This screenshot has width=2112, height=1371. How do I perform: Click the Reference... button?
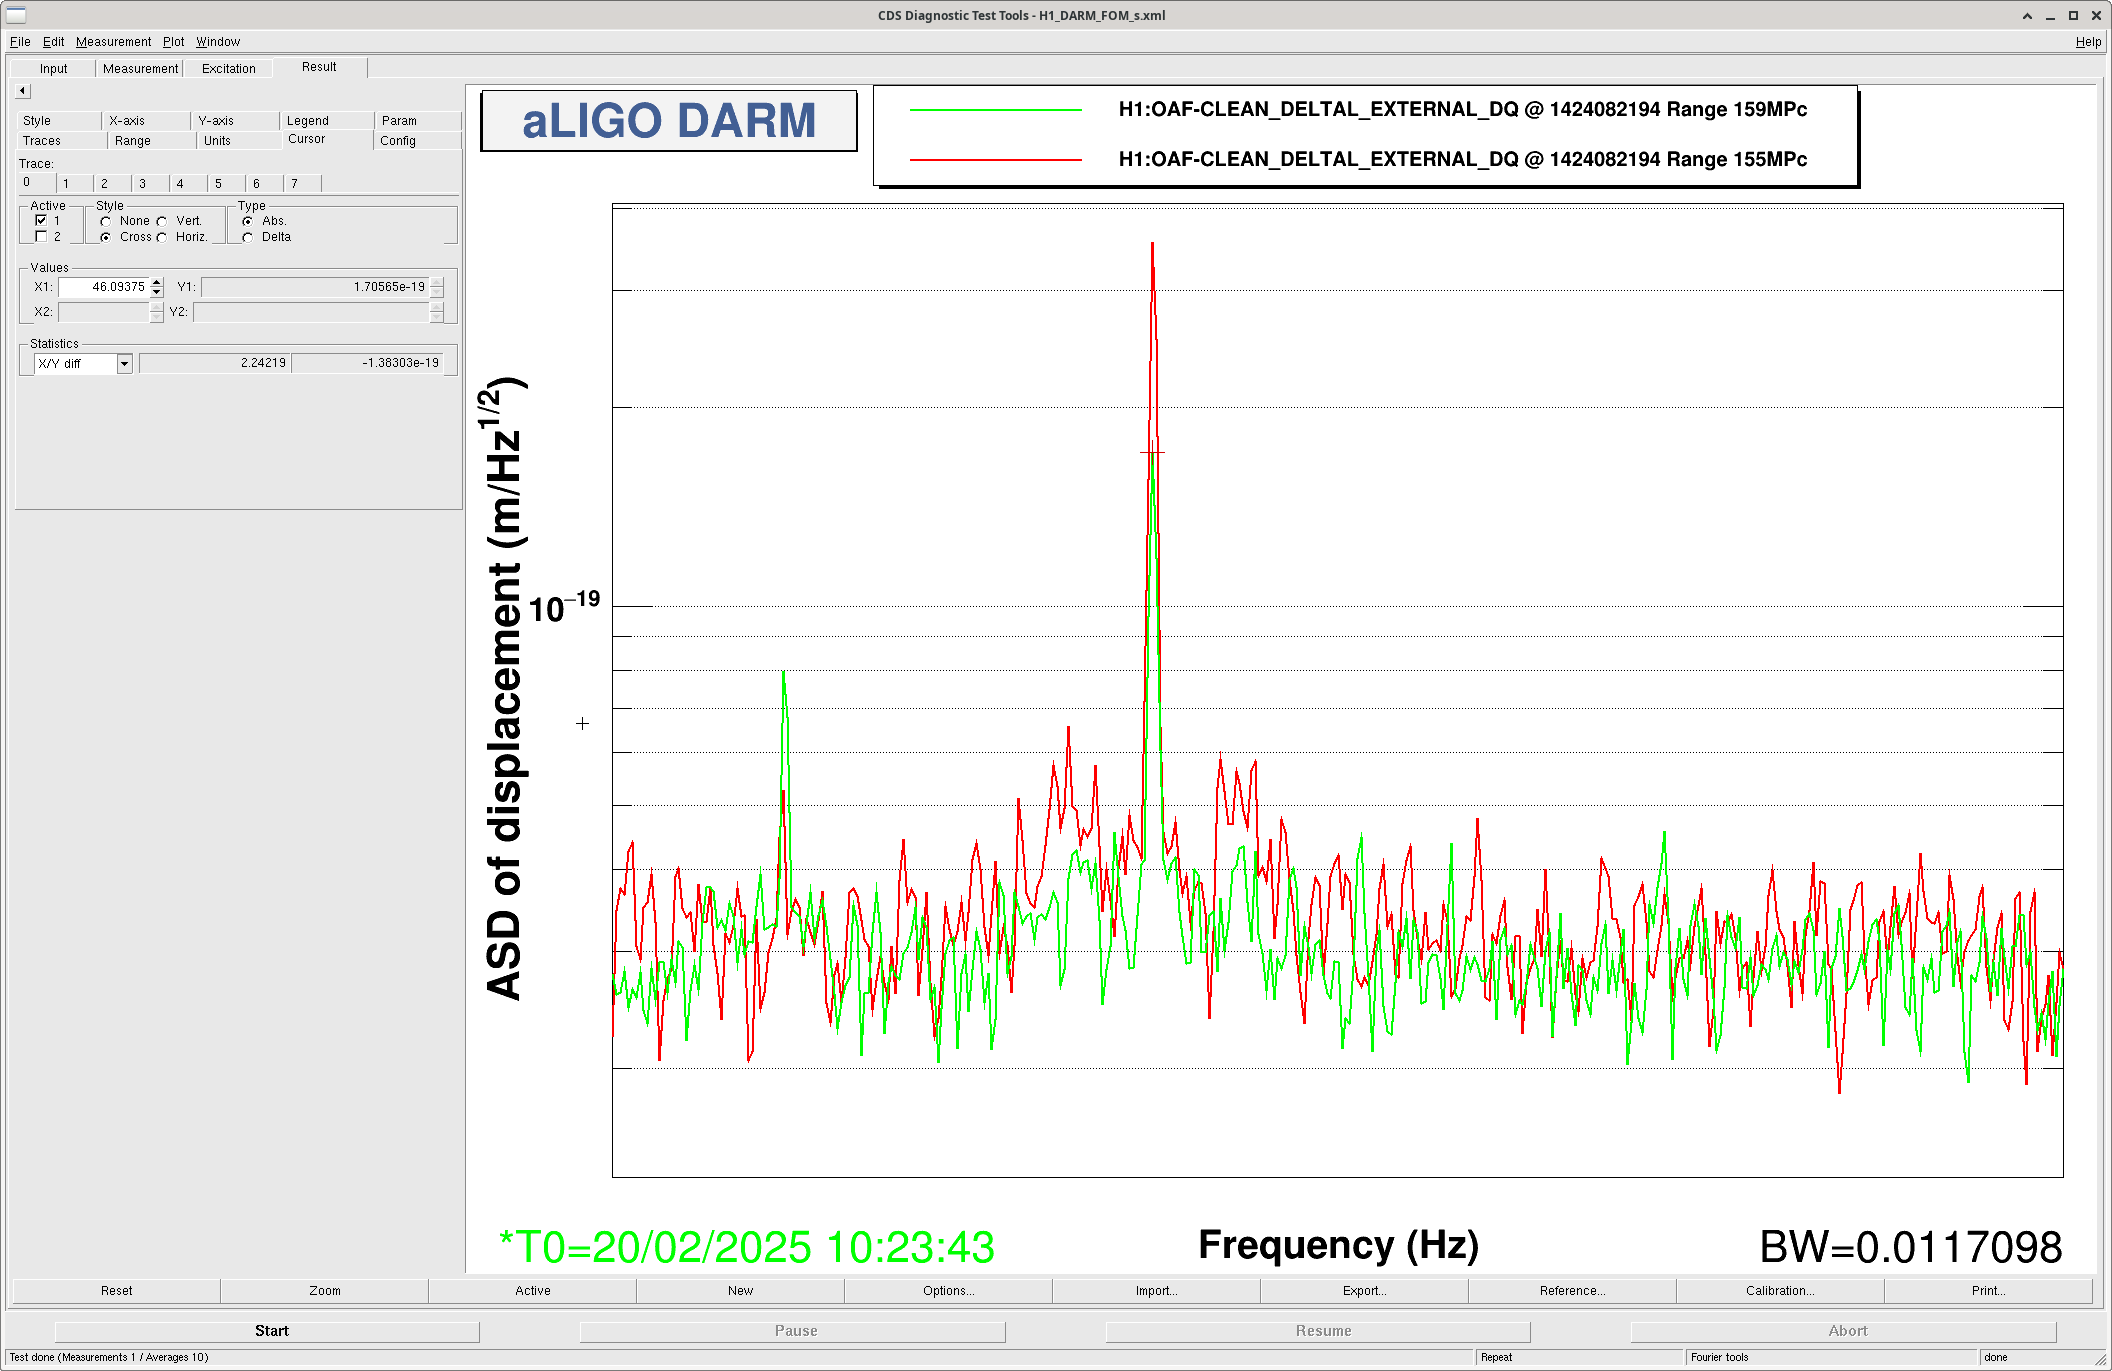pos(1573,1291)
